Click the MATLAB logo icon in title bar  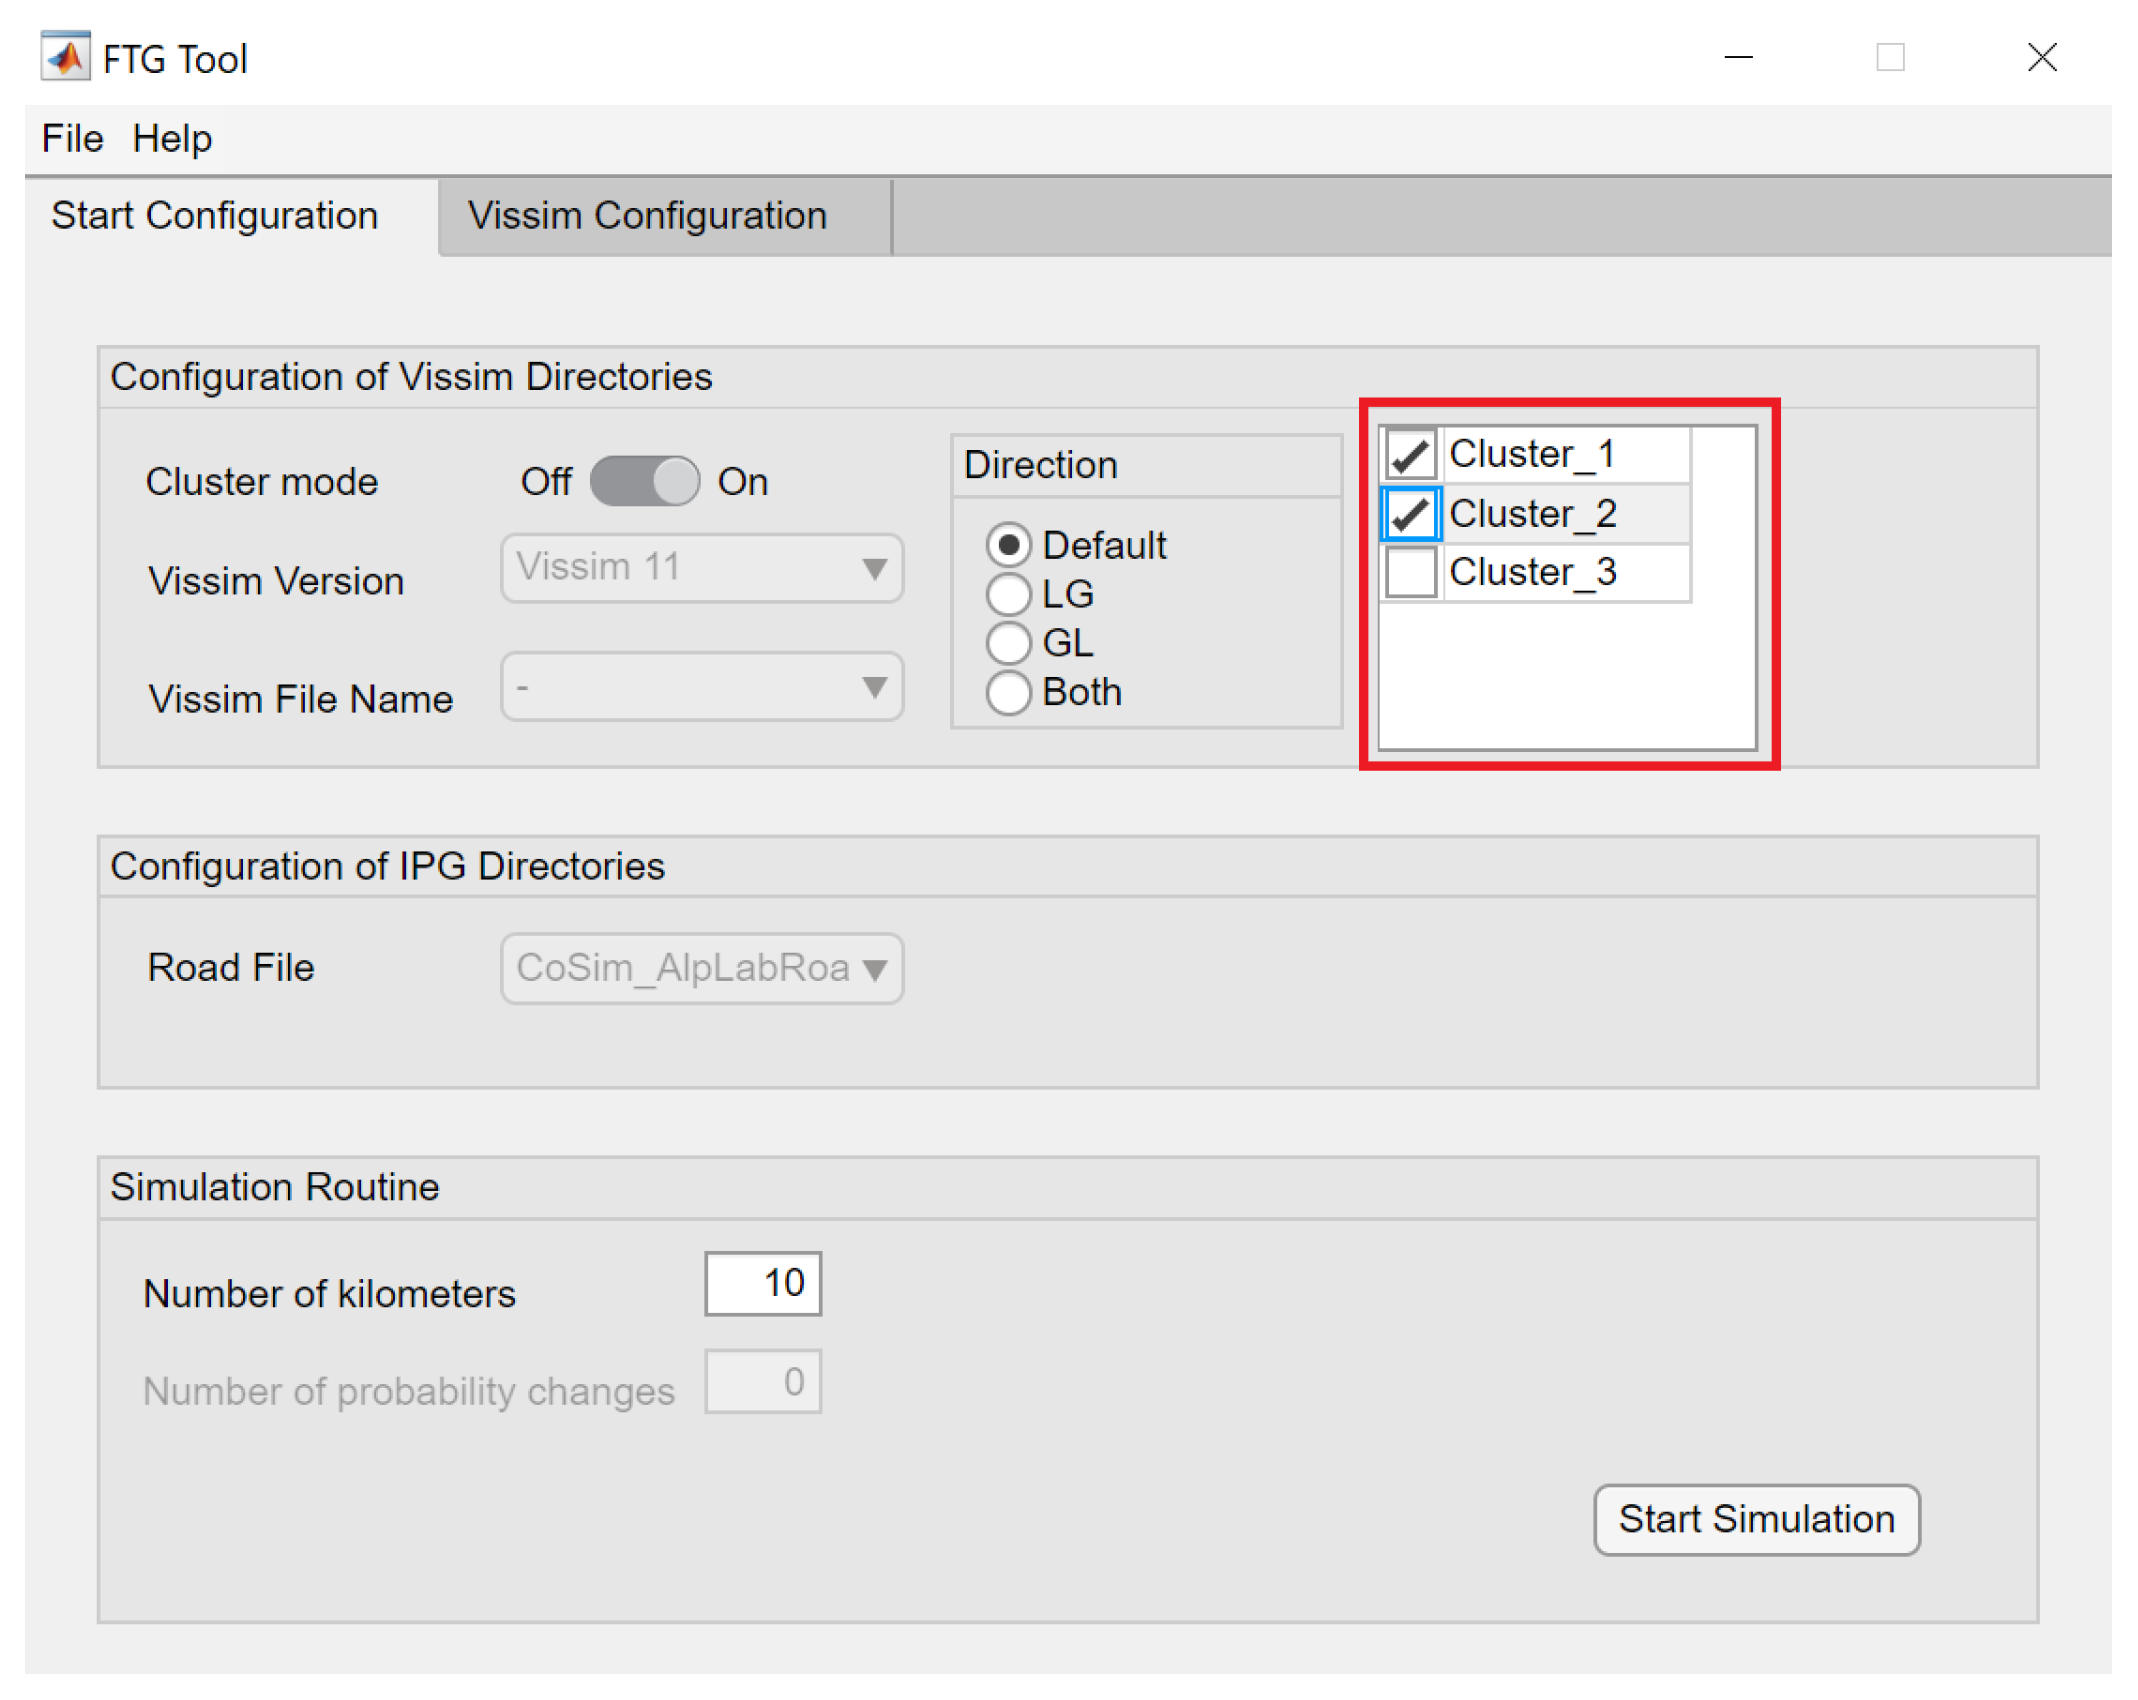click(65, 58)
